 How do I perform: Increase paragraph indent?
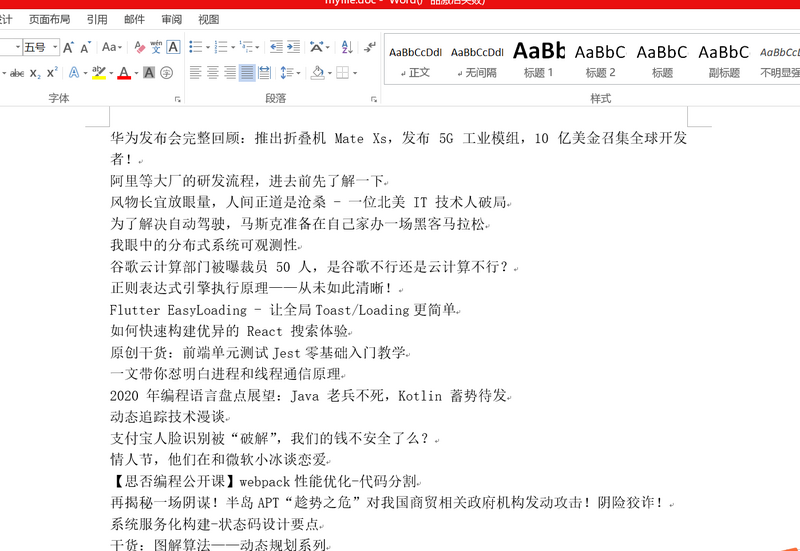tap(293, 47)
